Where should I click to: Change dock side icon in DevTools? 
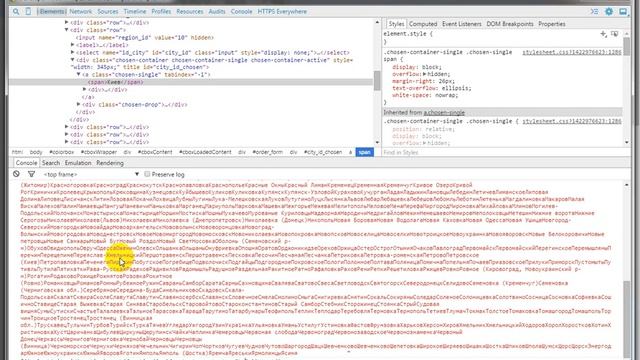[x=623, y=11]
